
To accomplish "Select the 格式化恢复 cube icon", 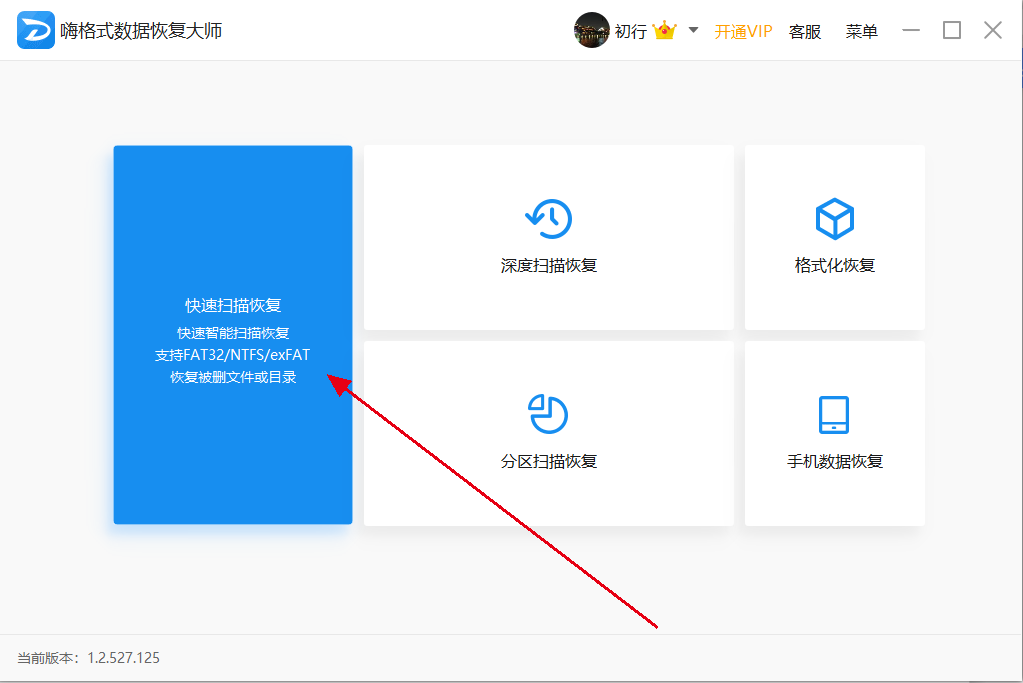I will pos(834,219).
